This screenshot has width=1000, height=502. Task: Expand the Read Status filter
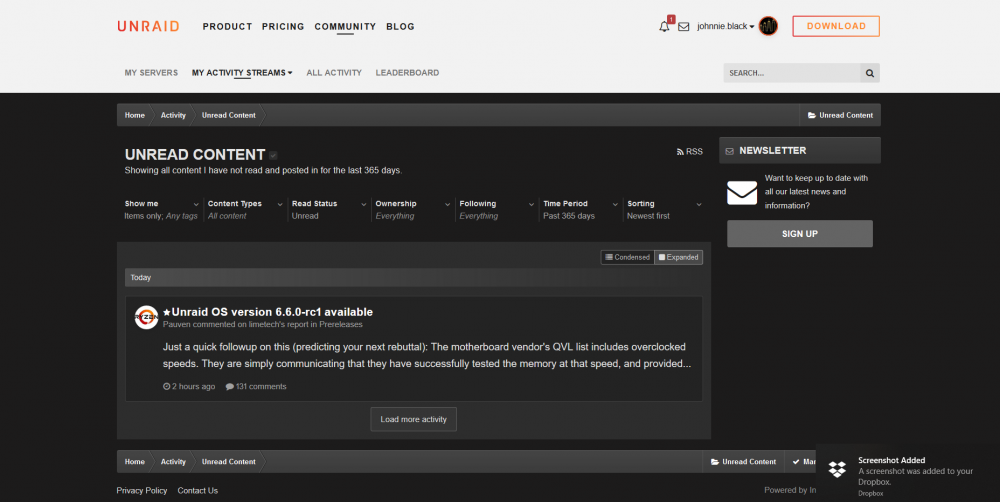point(329,209)
